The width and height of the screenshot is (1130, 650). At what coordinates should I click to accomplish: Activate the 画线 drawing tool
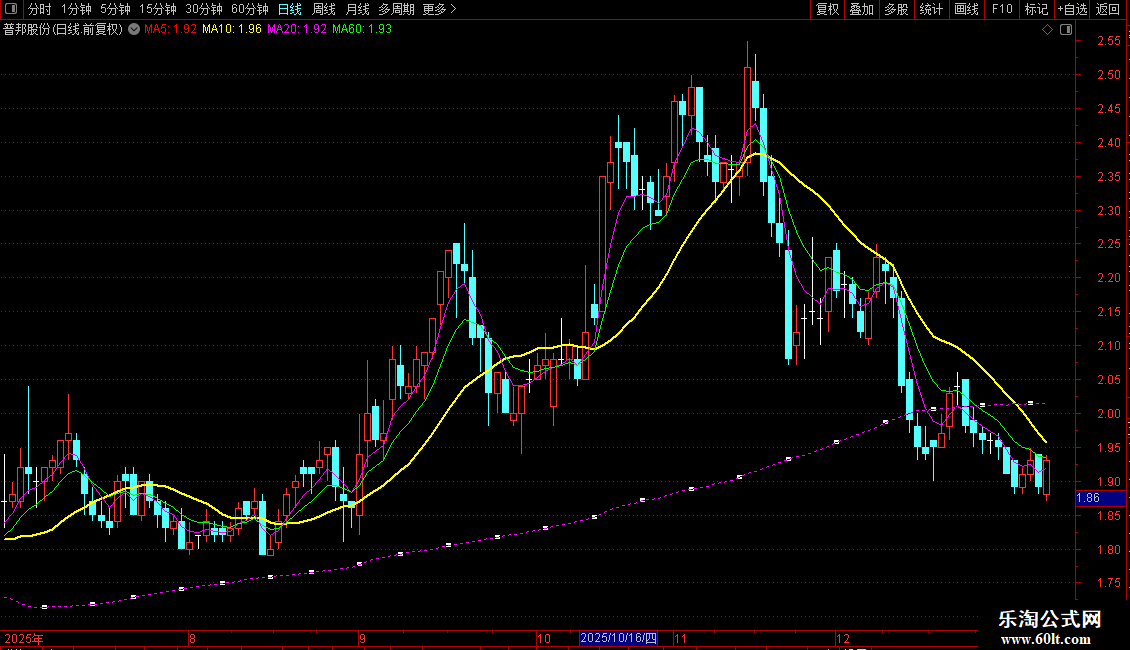coord(966,9)
